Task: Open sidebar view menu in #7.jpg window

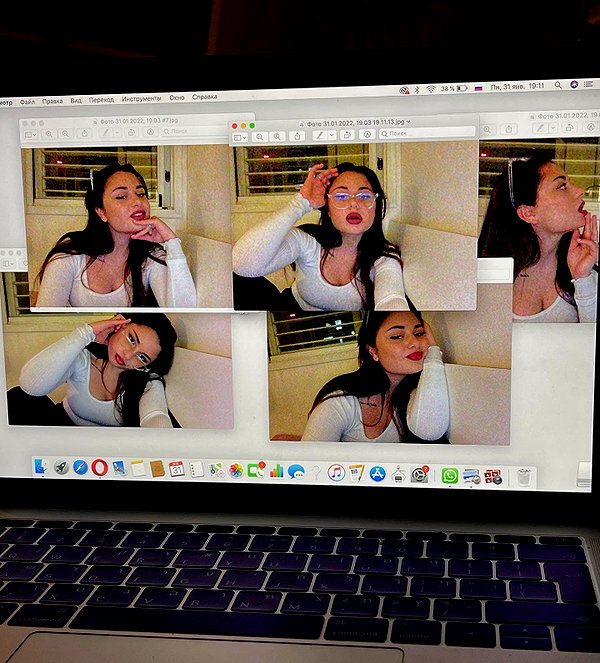Action: pyautogui.click(x=31, y=134)
